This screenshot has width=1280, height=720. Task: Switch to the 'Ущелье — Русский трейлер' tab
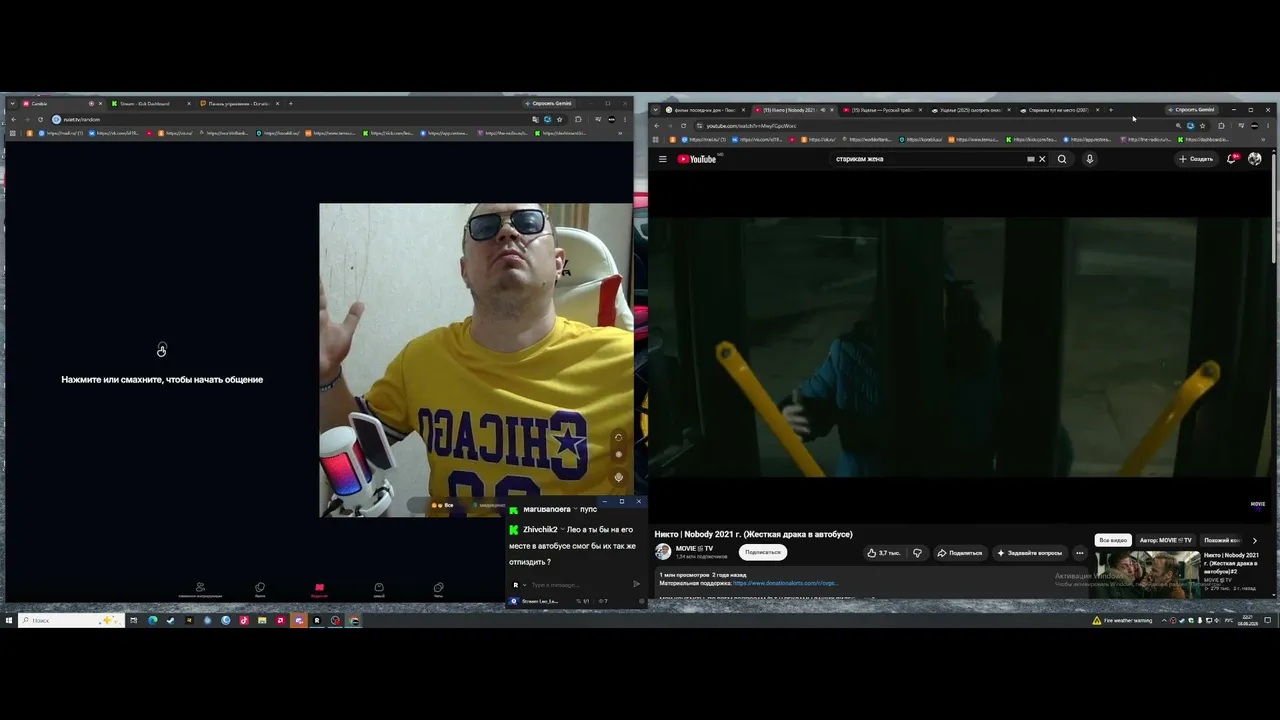880,110
